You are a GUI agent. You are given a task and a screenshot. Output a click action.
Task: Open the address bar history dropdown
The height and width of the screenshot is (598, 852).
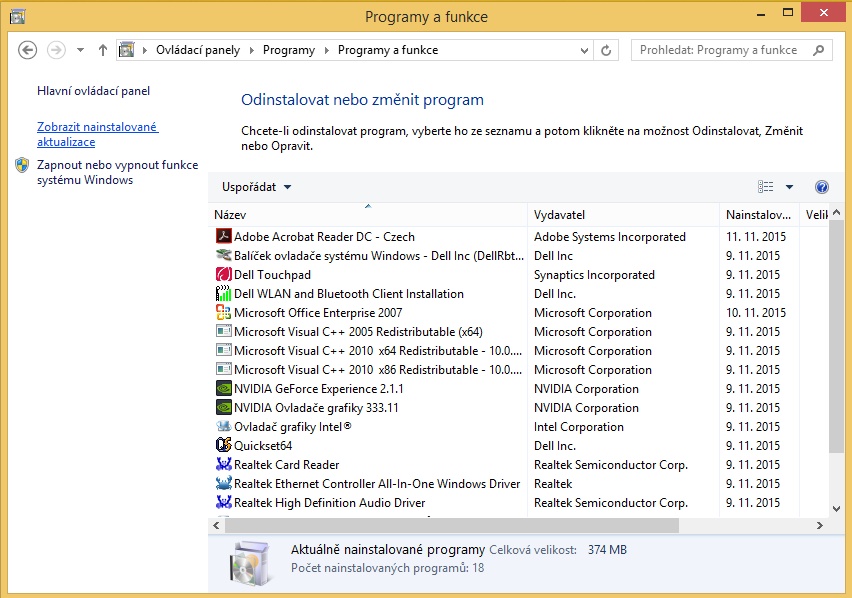pyautogui.click(x=583, y=50)
